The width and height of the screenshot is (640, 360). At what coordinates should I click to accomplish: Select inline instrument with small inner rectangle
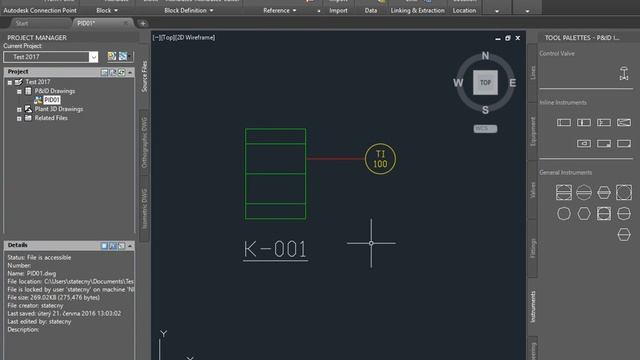pos(584,144)
